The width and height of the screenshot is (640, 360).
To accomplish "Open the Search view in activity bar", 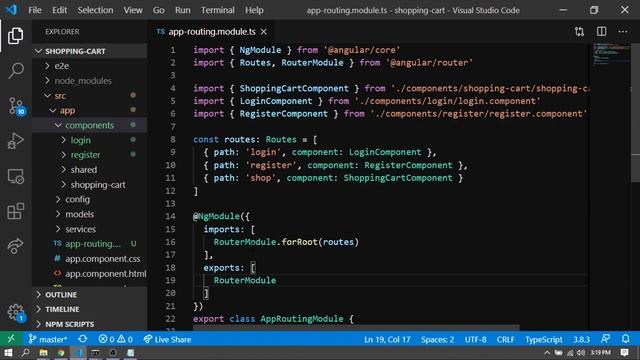I will coord(16,71).
